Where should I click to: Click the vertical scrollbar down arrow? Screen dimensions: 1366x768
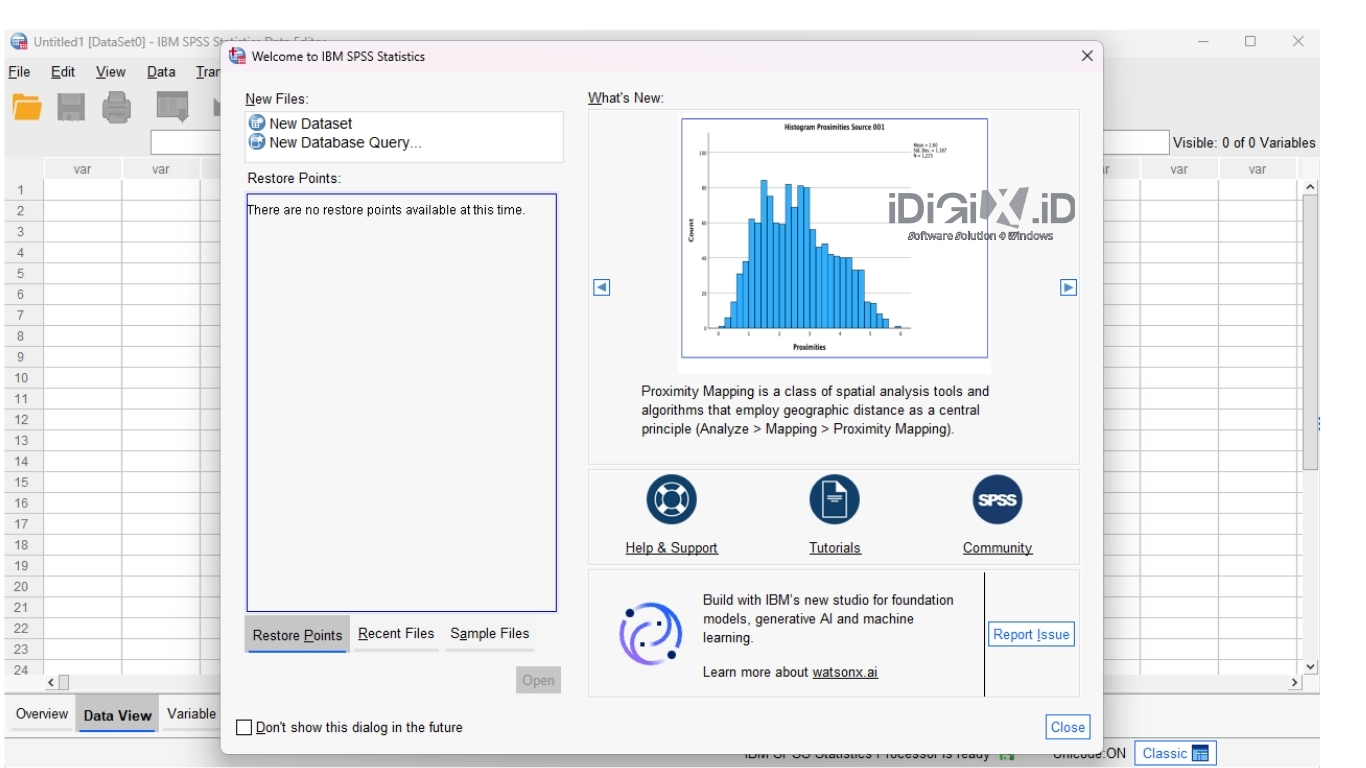[x=1310, y=667]
